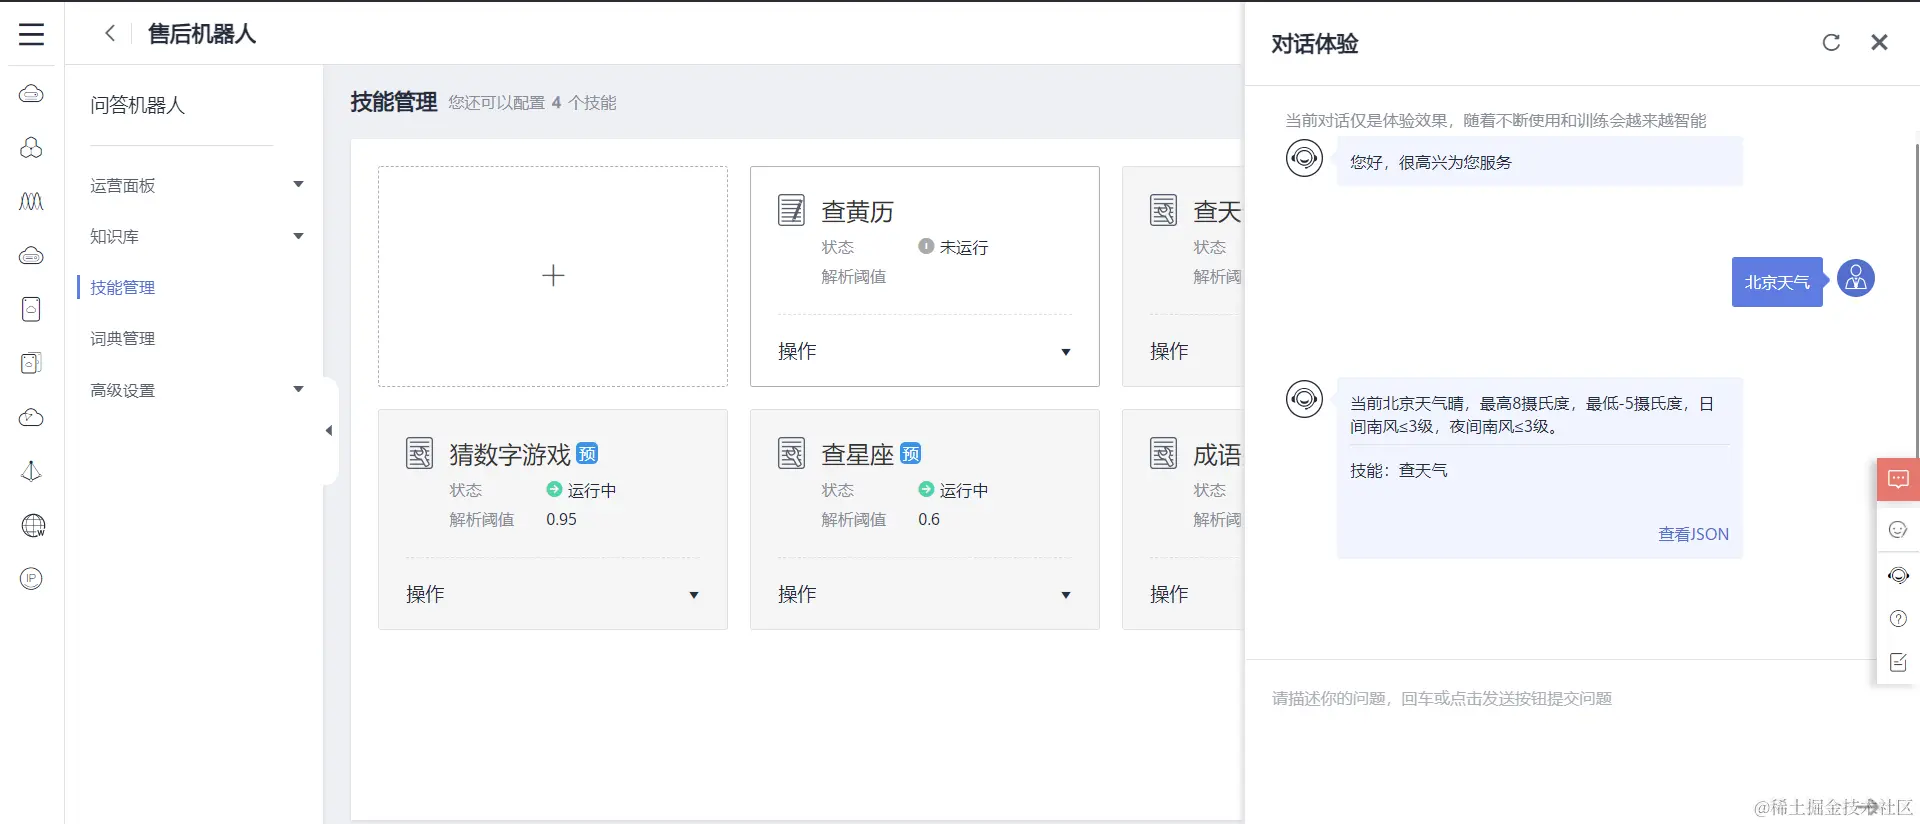The image size is (1920, 824).
Task: Click the 北京天气 user message bubble
Action: coord(1777,282)
